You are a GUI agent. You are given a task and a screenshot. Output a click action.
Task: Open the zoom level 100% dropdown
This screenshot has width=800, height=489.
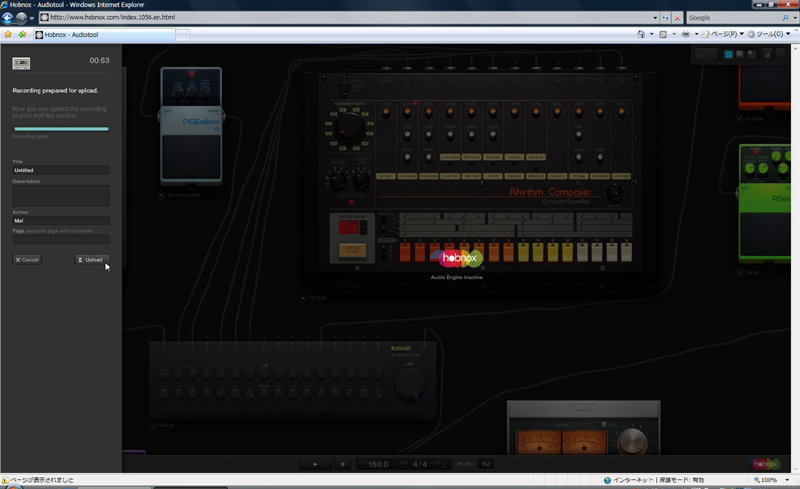coord(788,480)
